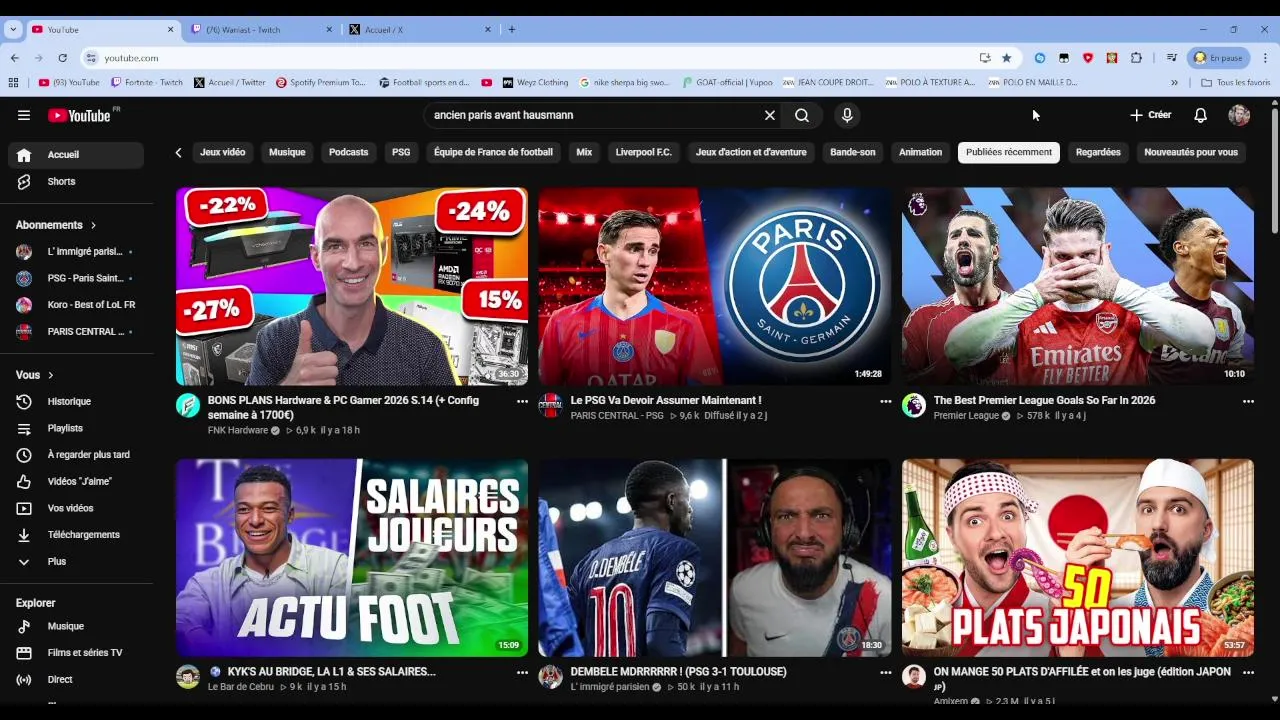Screen dimensions: 1280x720
Task: Expand the Abonnements section
Action: (57, 225)
